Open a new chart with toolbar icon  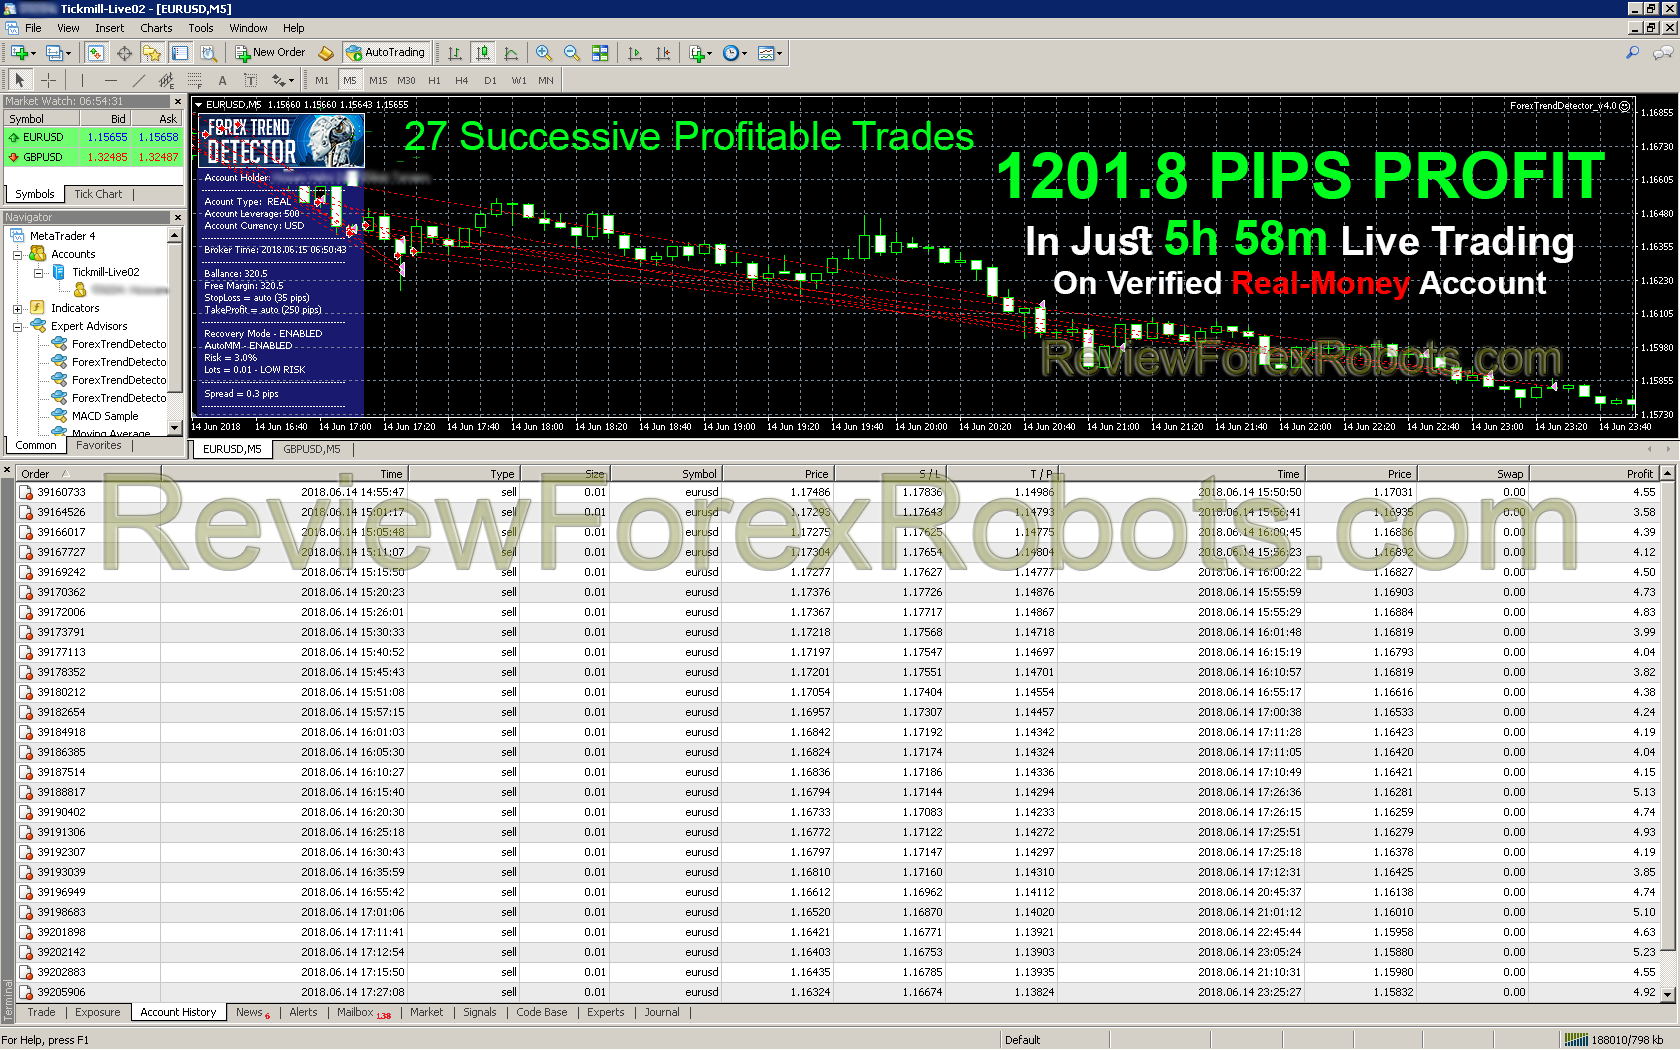coord(19,53)
